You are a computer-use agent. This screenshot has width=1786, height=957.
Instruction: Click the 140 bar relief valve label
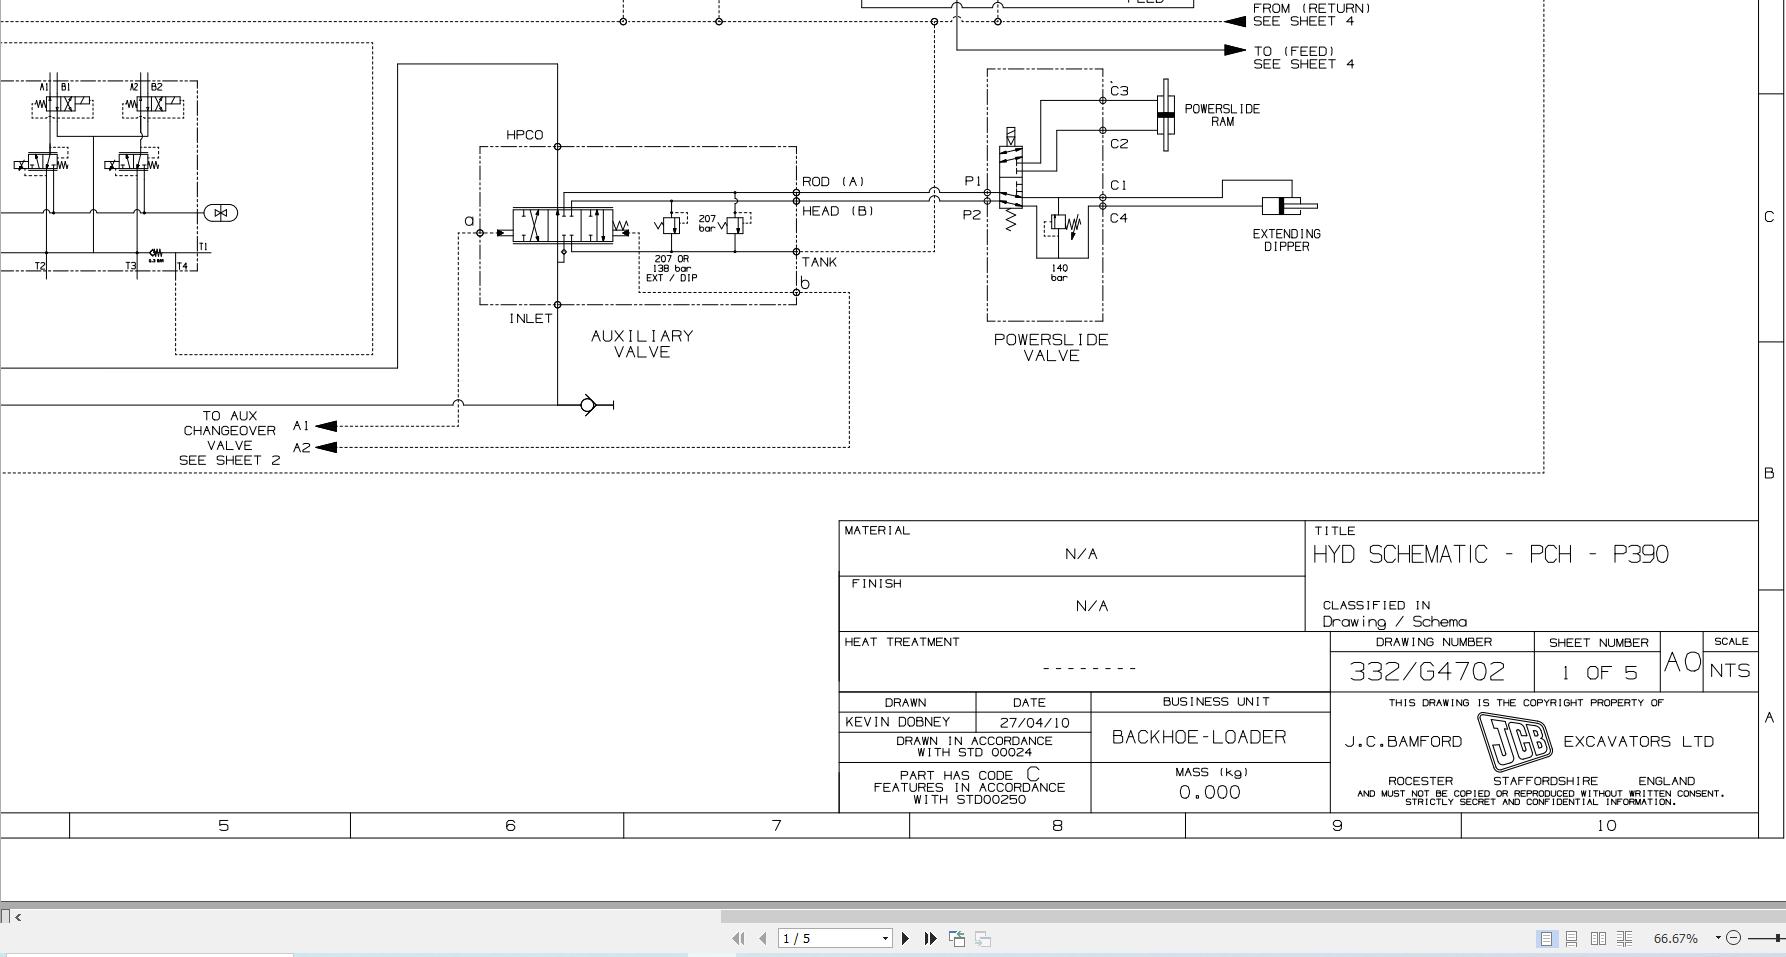(1059, 272)
